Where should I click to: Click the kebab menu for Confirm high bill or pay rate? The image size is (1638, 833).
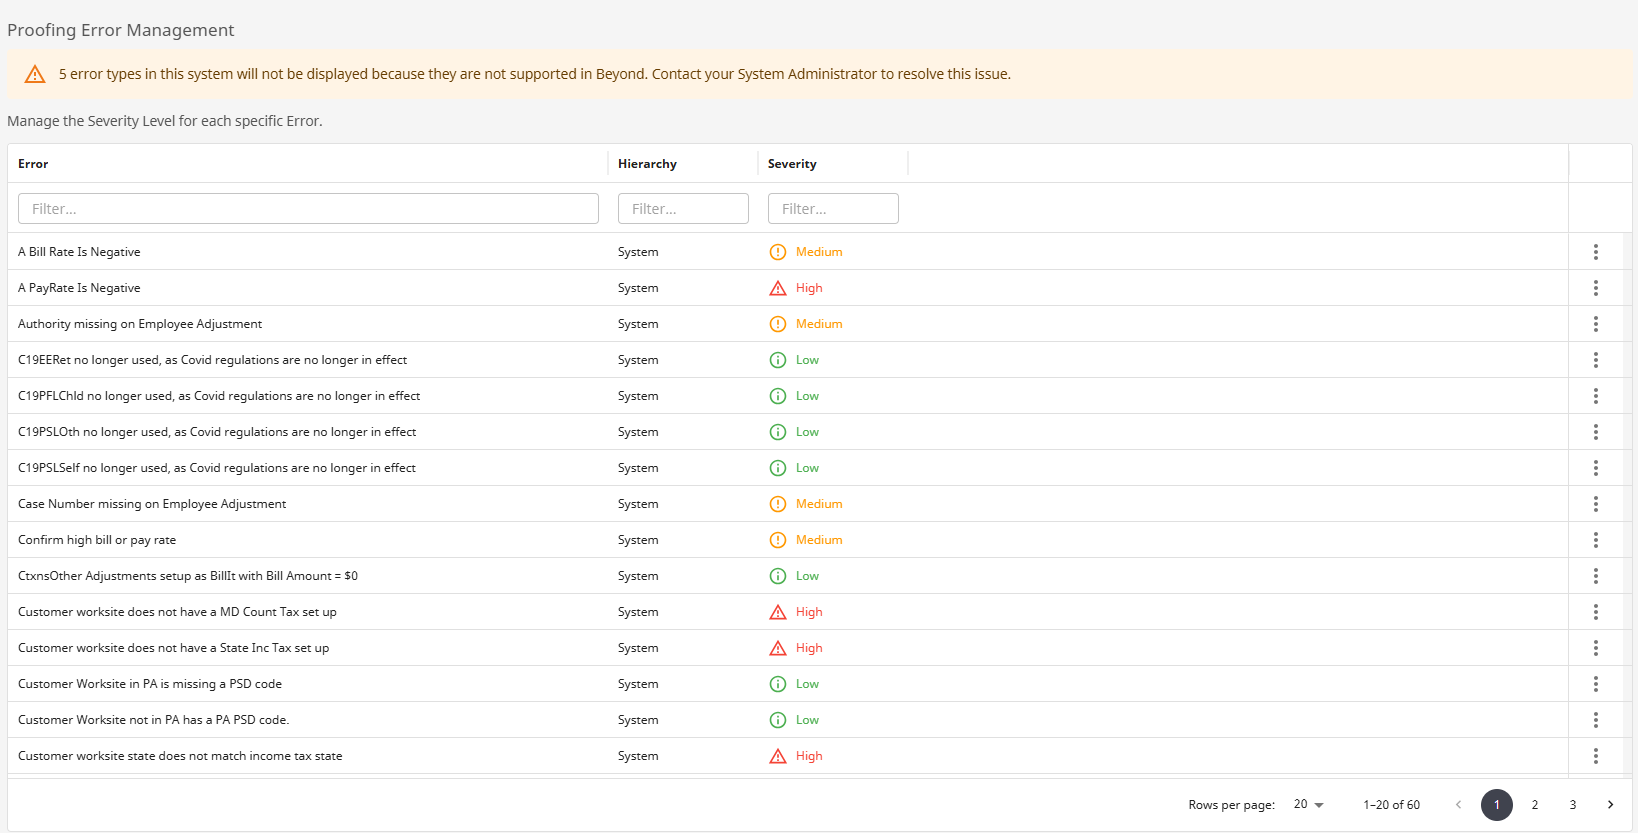[1595, 540]
